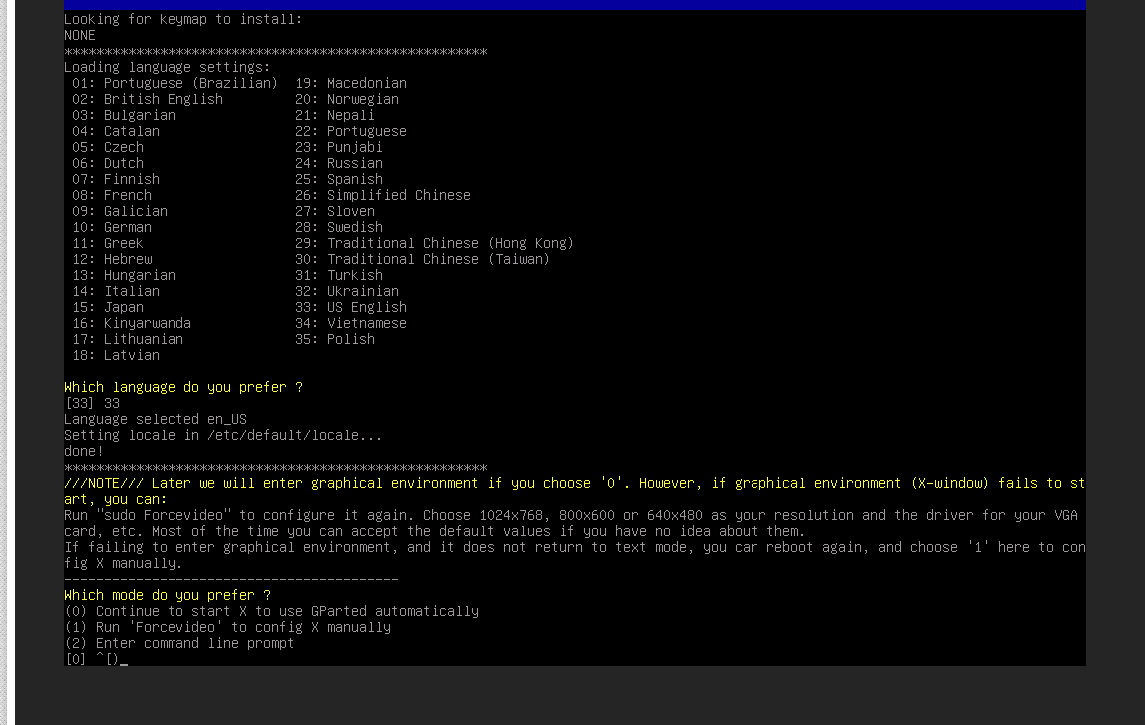Image resolution: width=1145 pixels, height=725 pixels.
Task: Click "32: Ukrainian" entry
Action: pyautogui.click(x=347, y=292)
